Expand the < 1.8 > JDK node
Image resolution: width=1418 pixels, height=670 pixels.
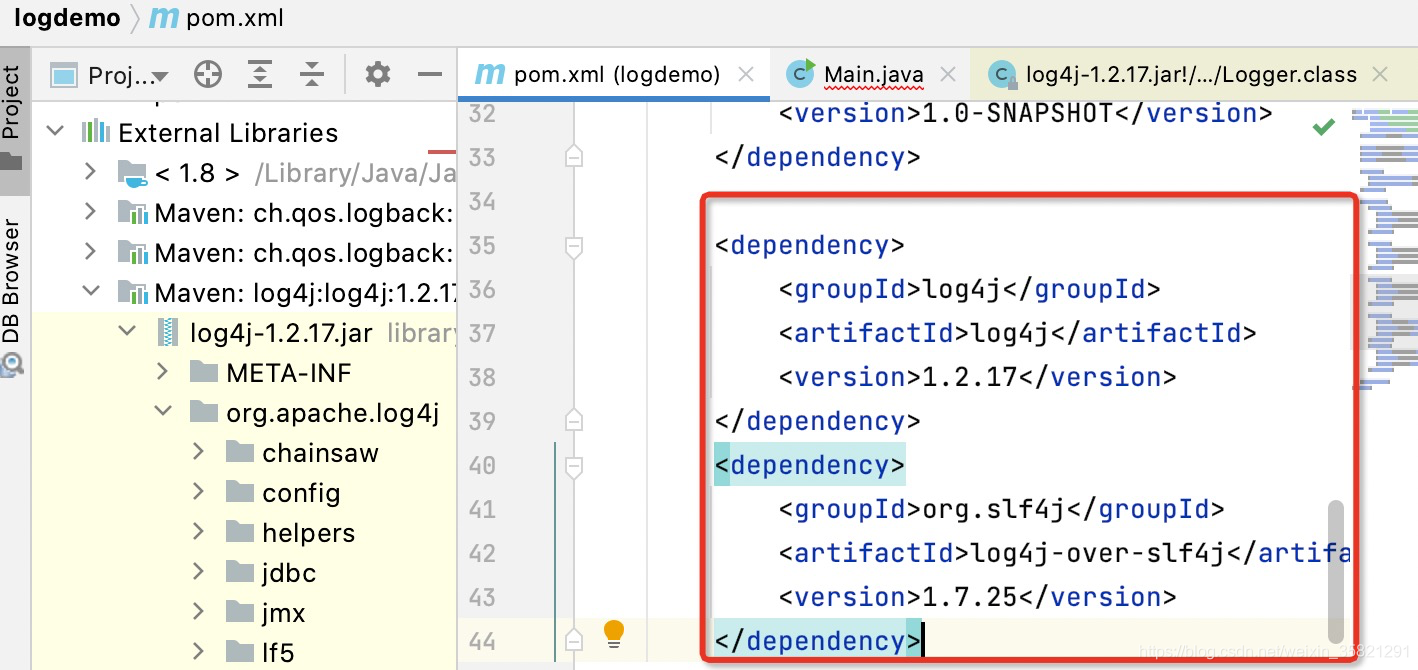pyautogui.click(x=91, y=172)
